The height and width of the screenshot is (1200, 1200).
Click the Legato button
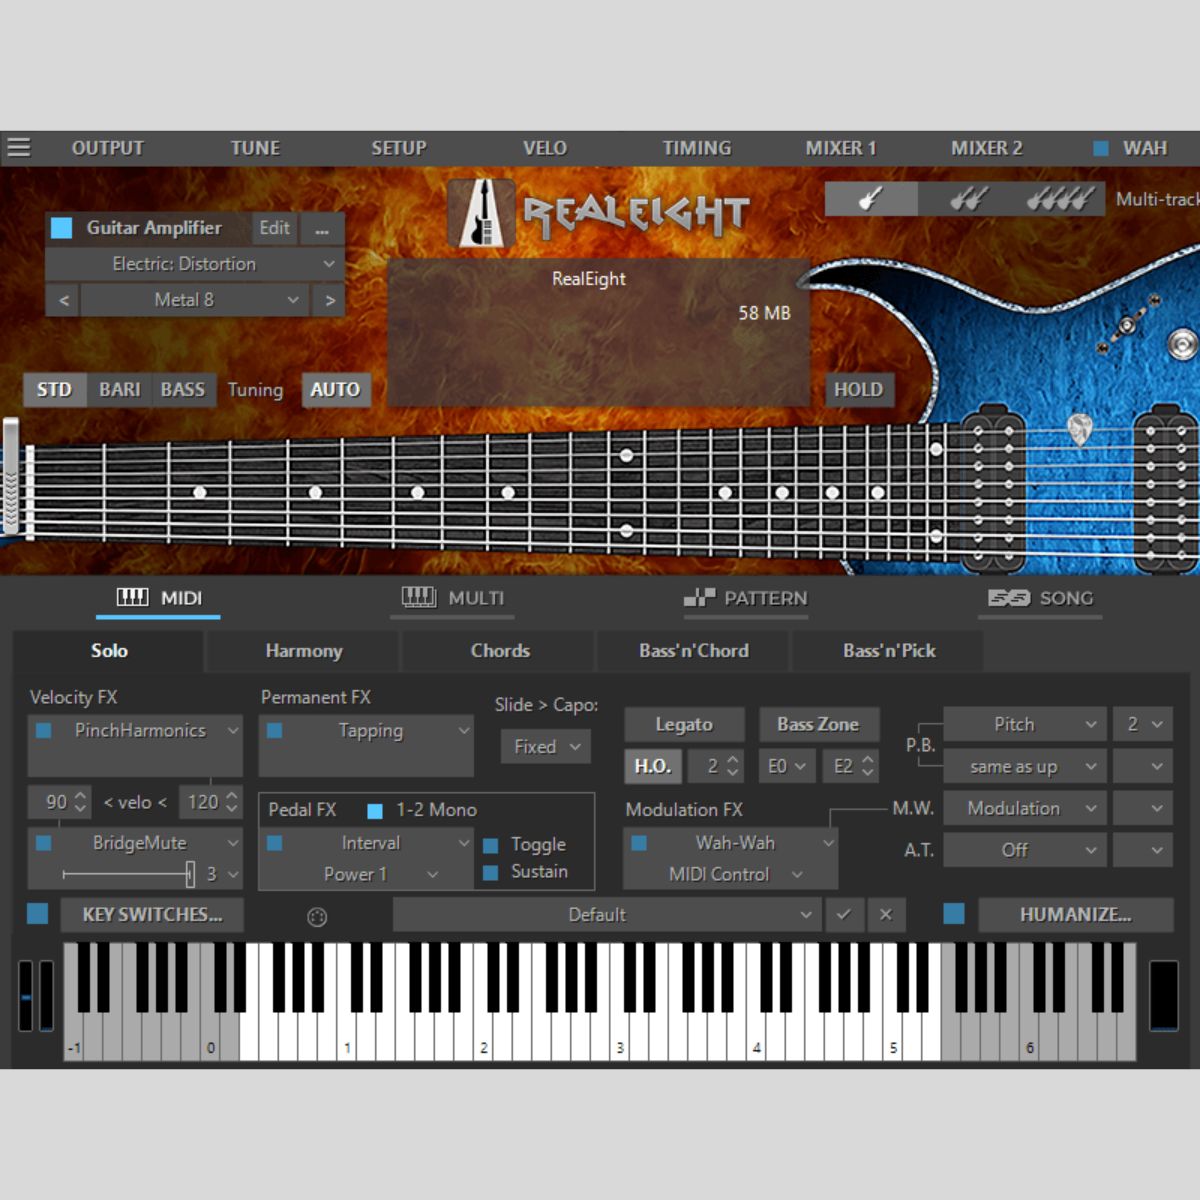684,724
